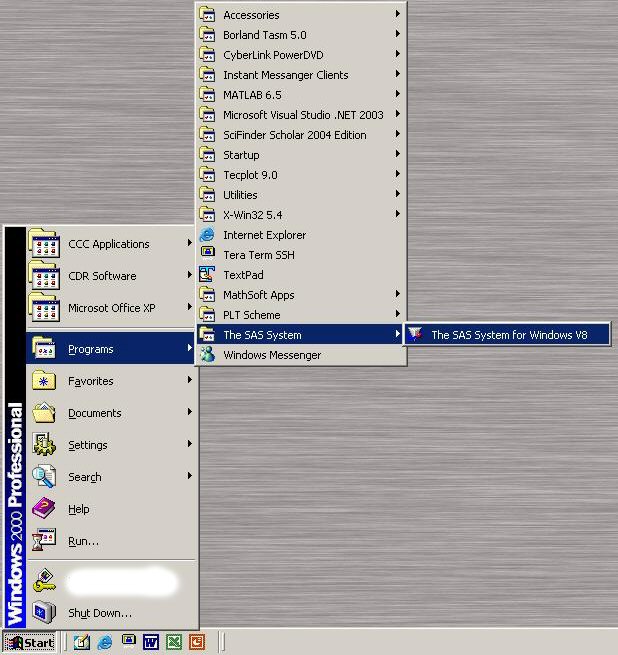
Task: Expand the MathSoft Apps submenu arrow
Action: click(x=397, y=294)
